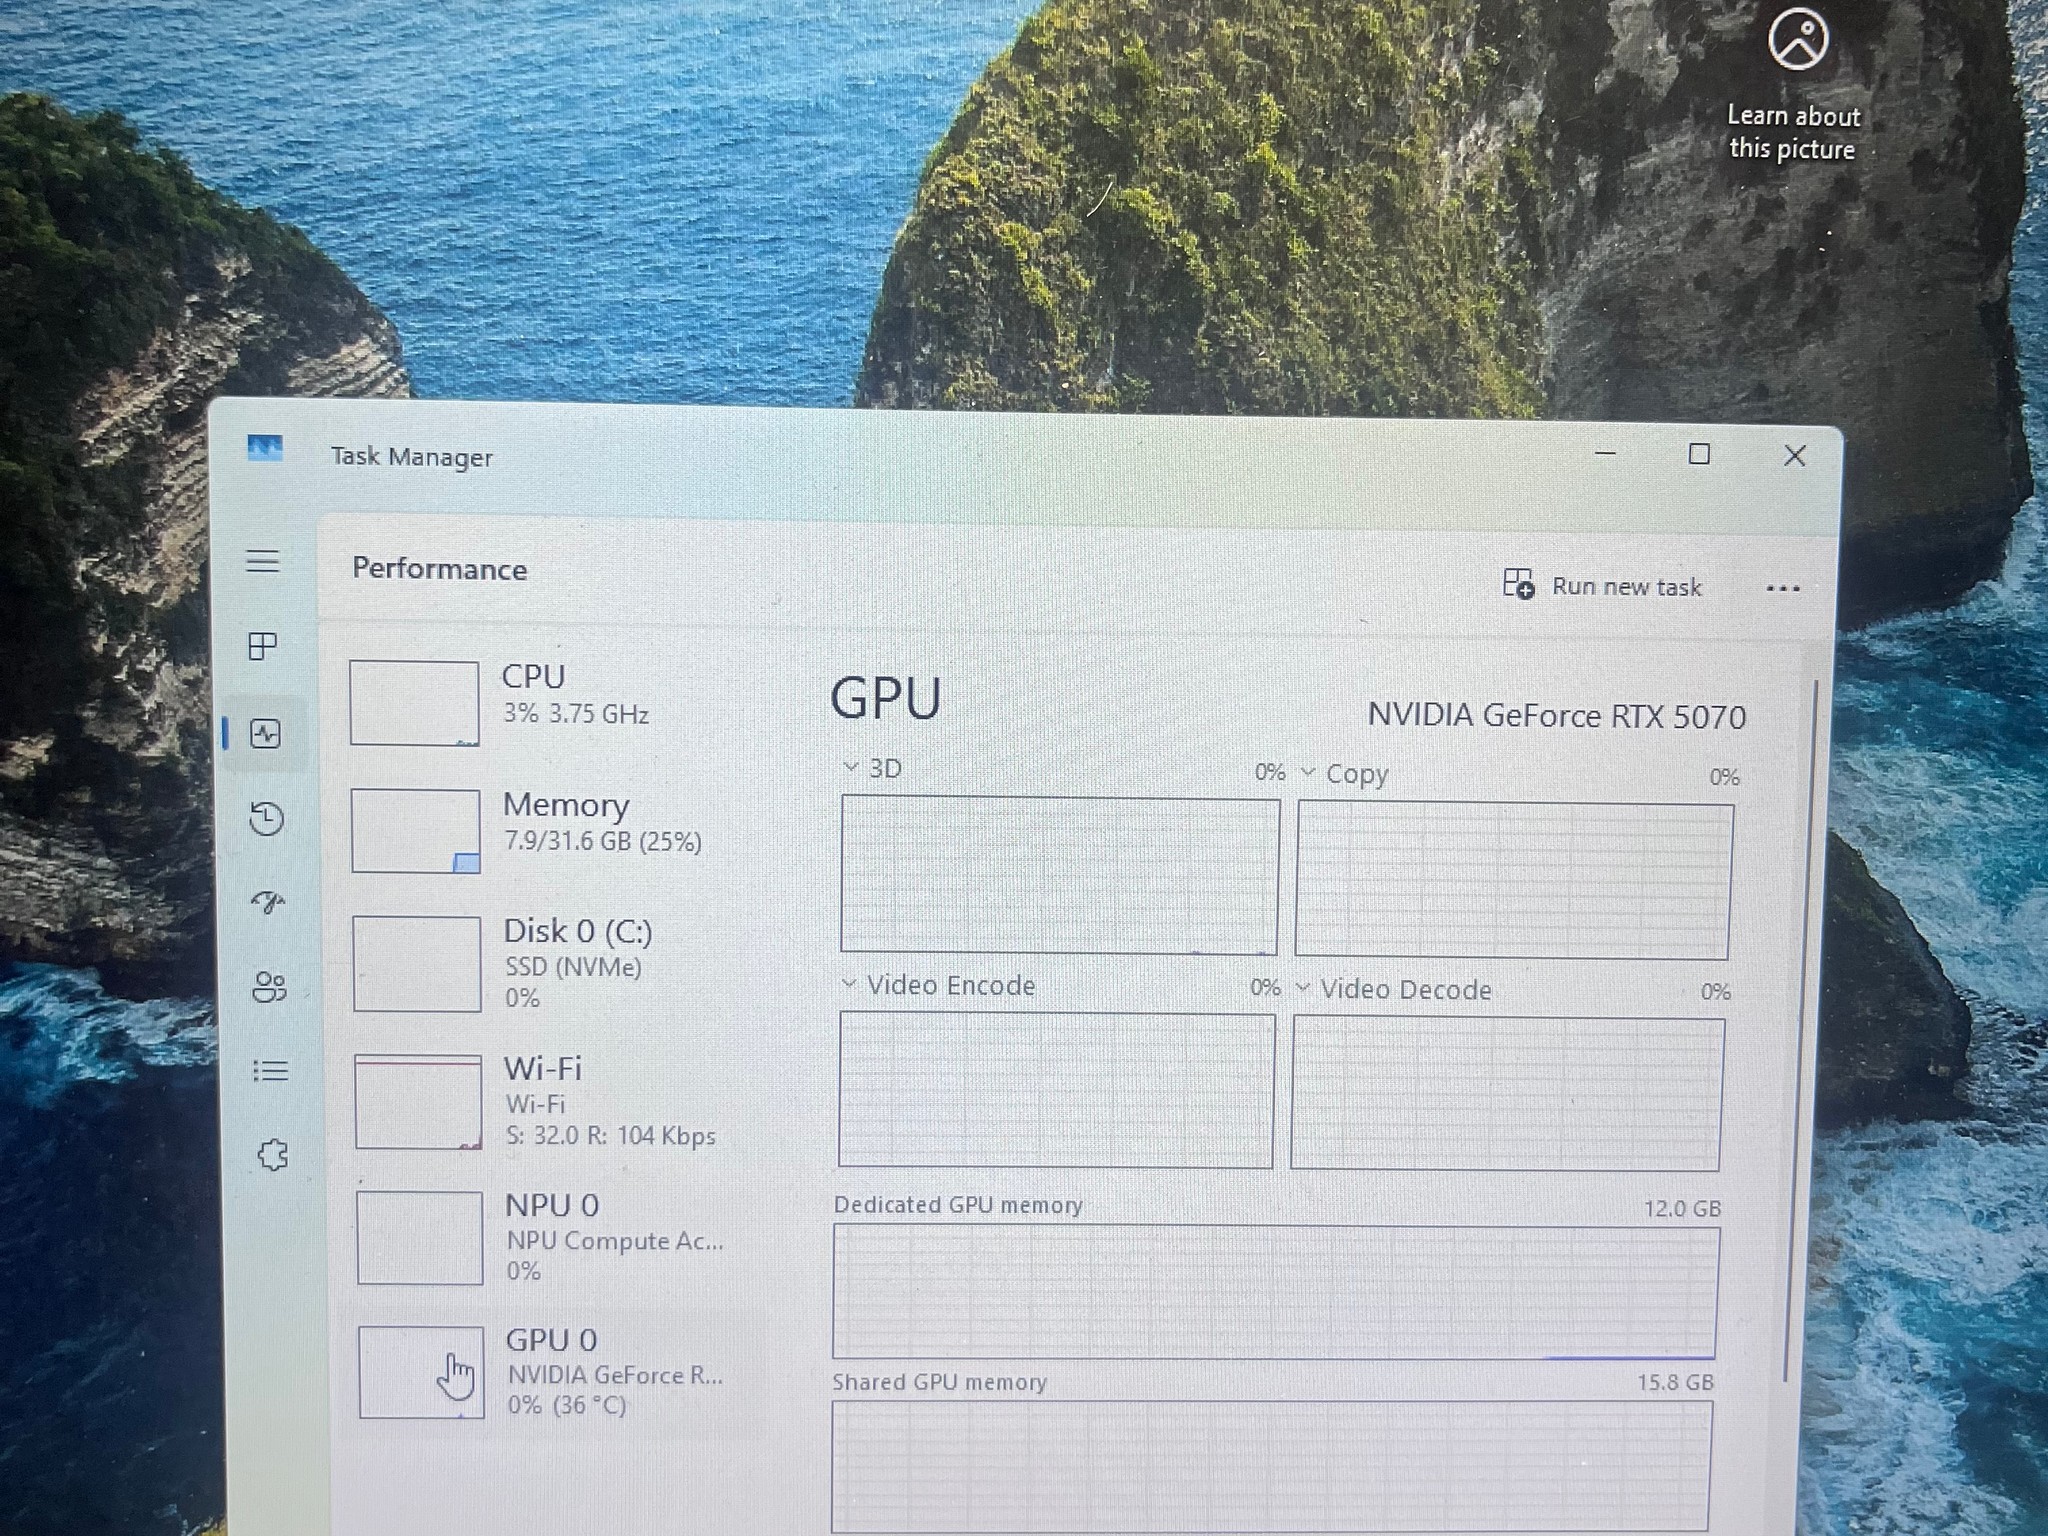
Task: Click the Disk 0 mini graph thumbnail
Action: 417,964
